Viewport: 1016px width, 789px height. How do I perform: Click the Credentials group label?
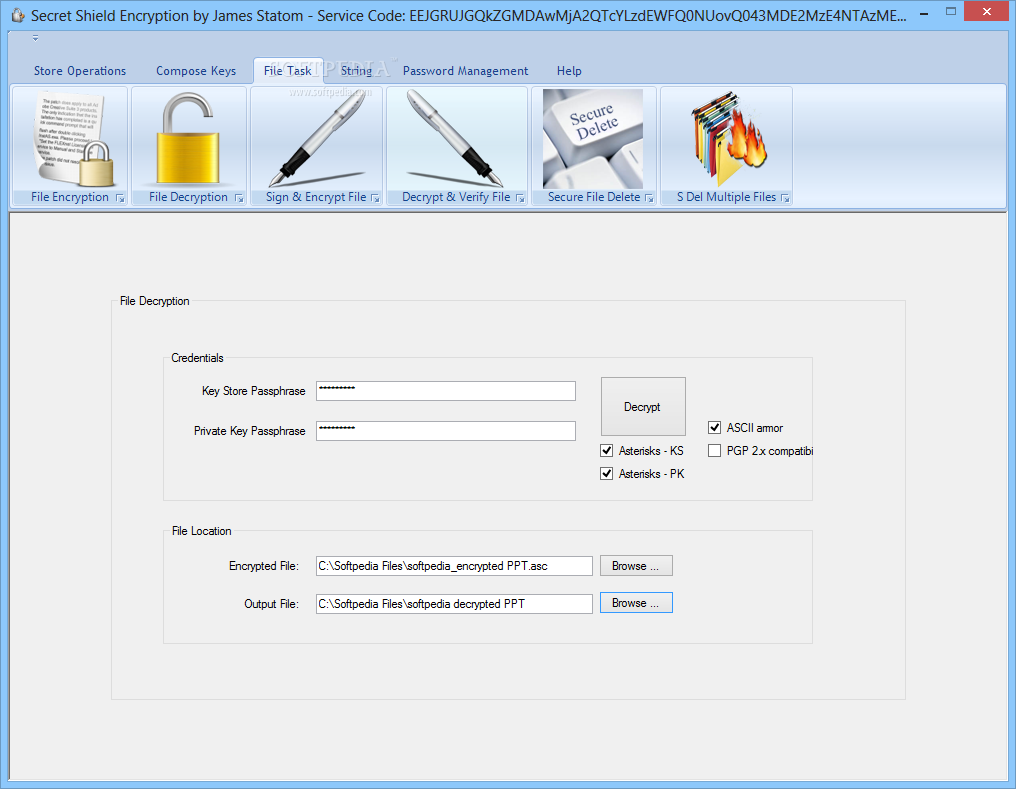coord(197,358)
